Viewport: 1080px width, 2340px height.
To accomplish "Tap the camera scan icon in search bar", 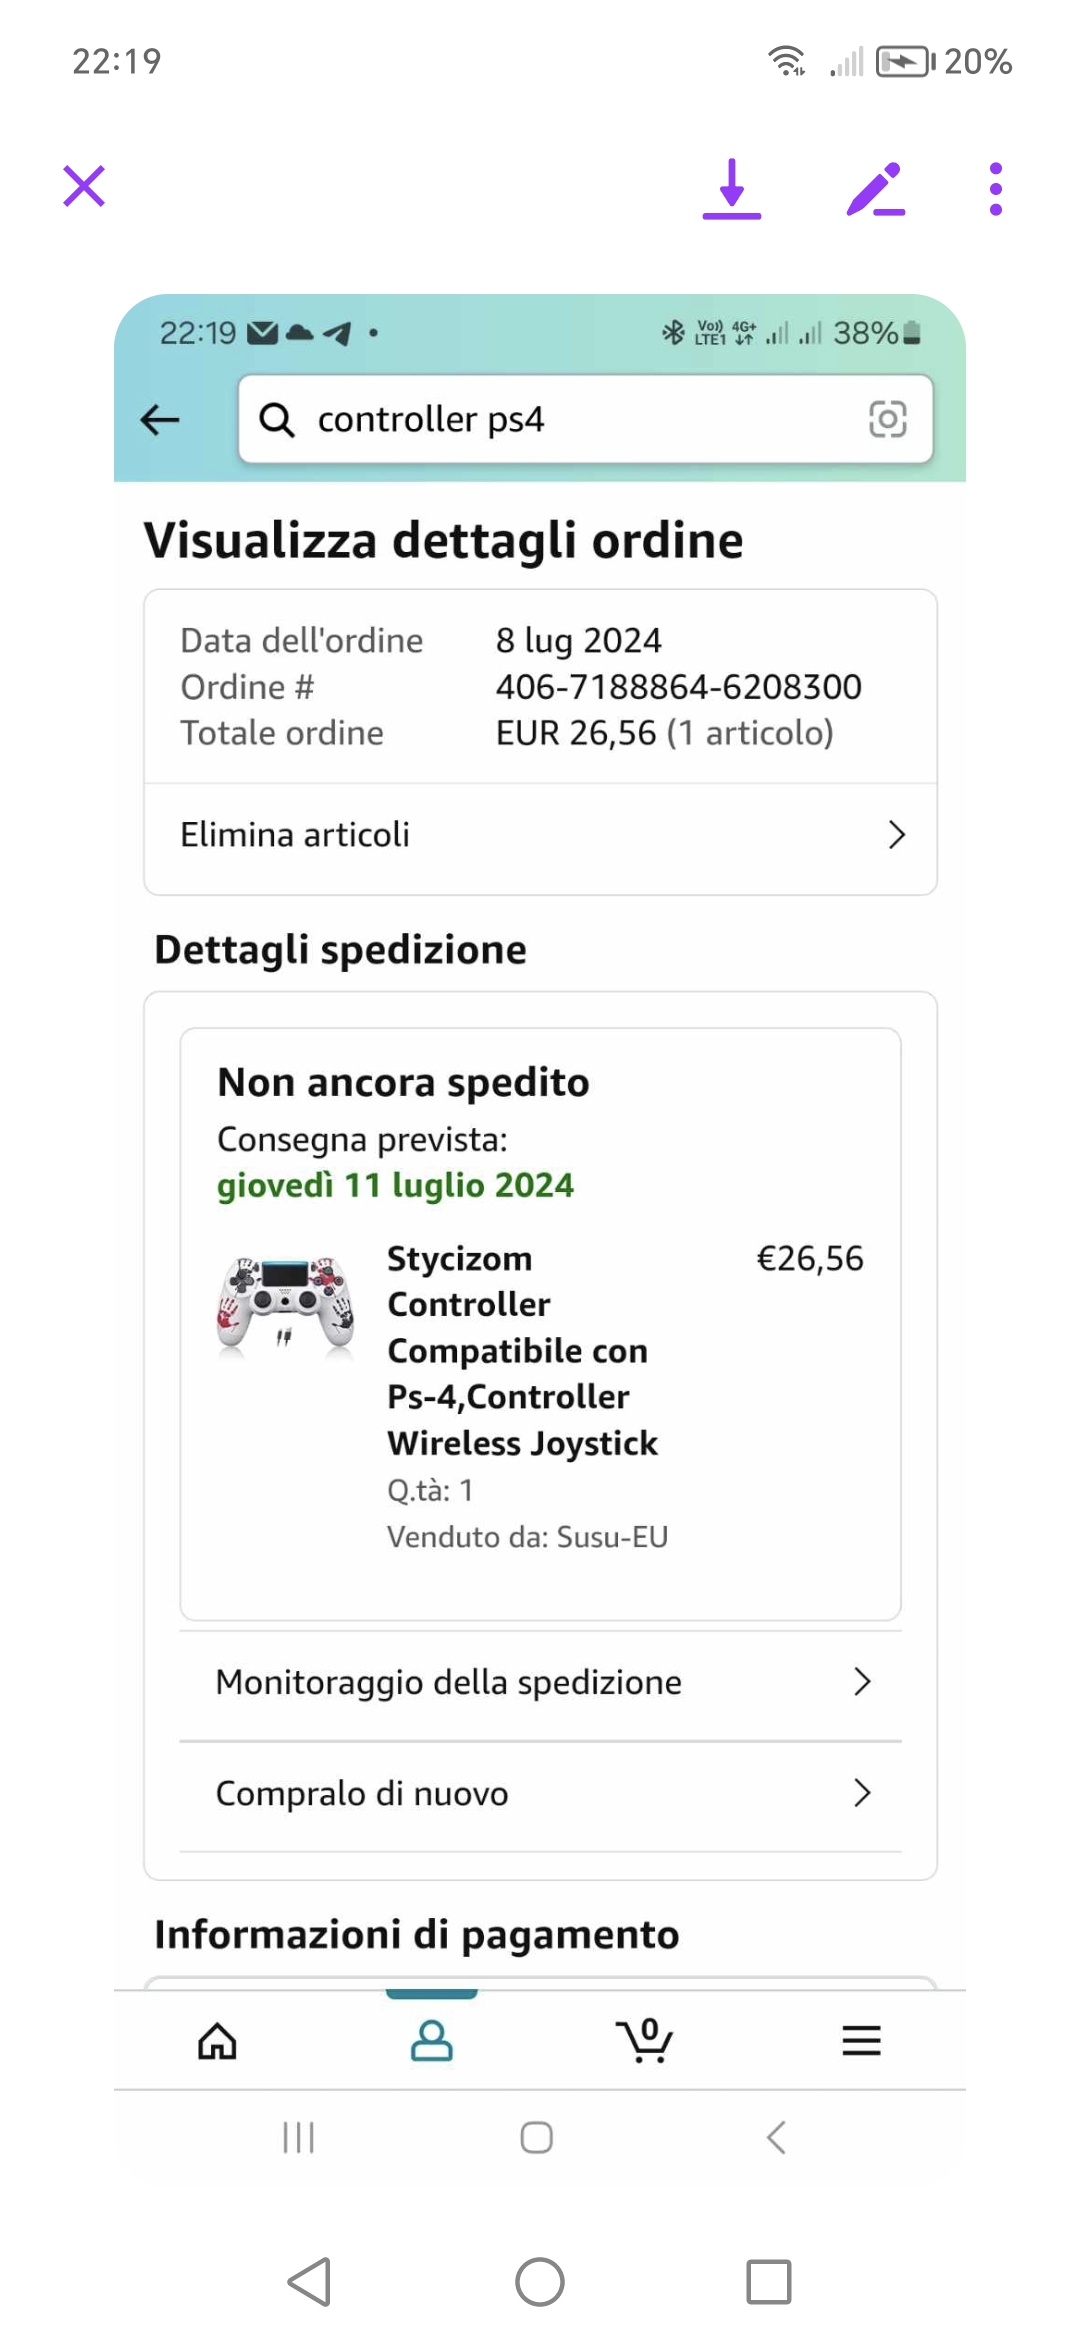I will click(x=887, y=419).
